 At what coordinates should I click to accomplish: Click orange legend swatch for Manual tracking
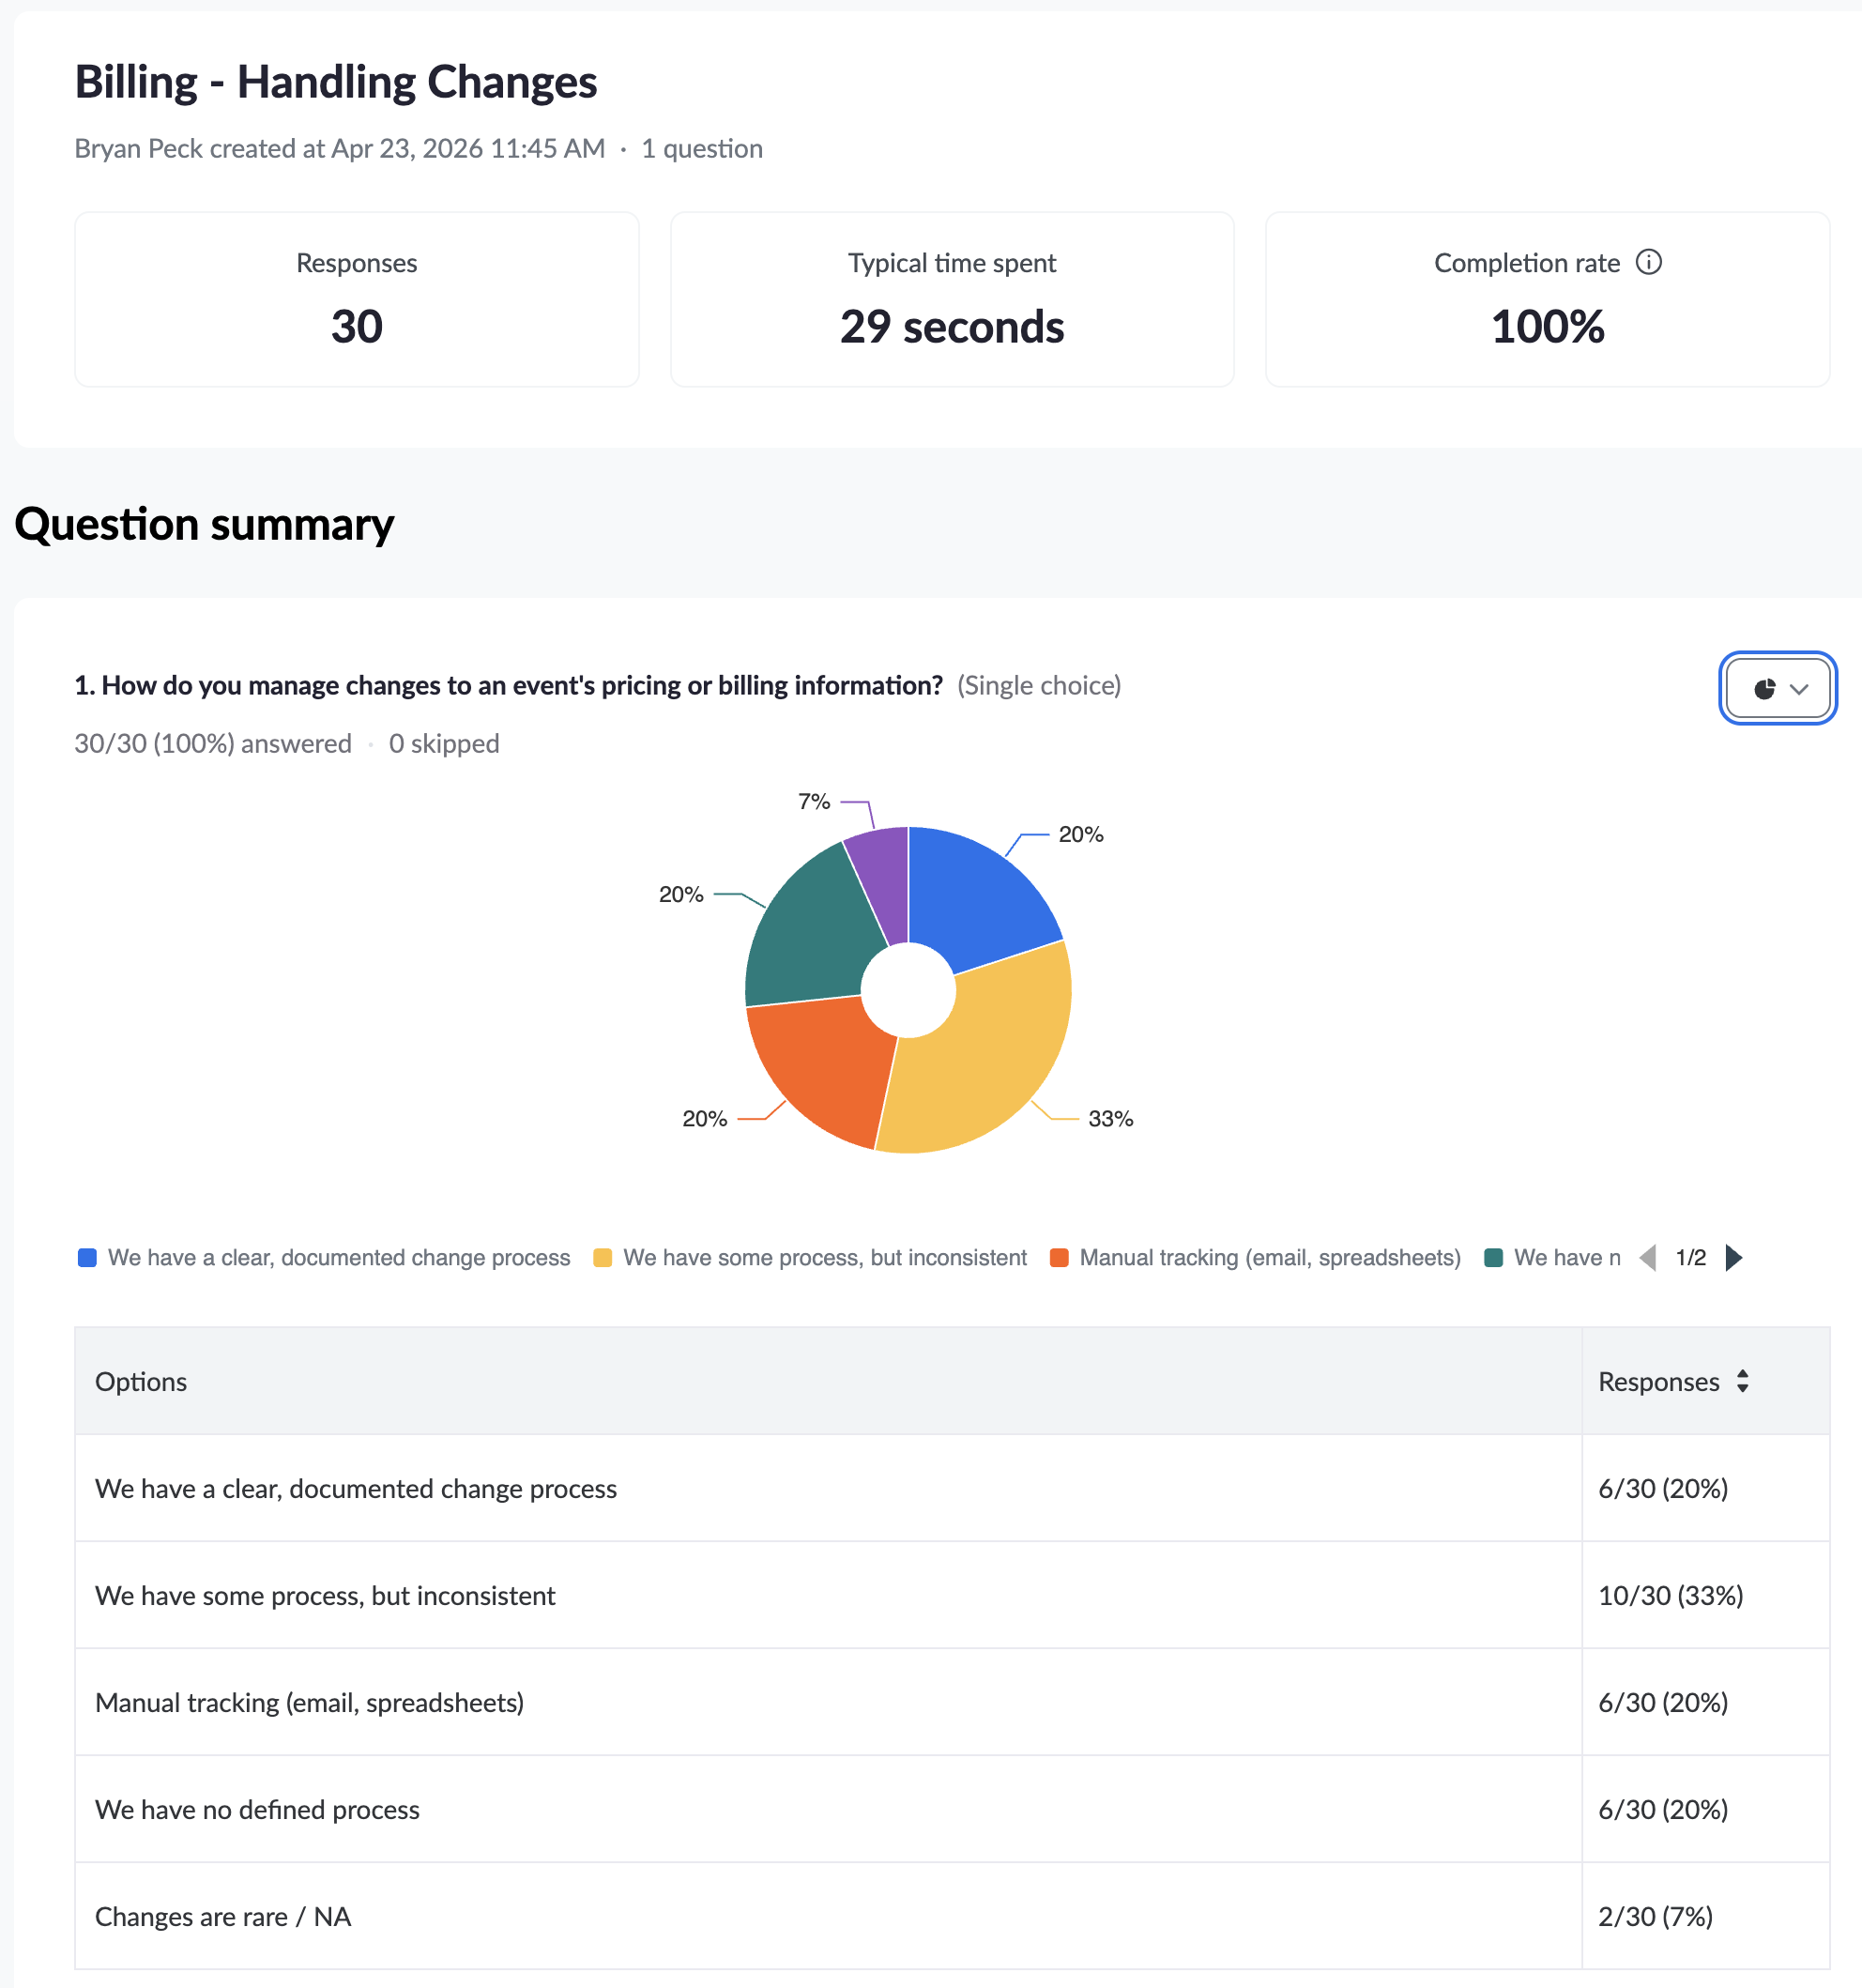click(x=1059, y=1257)
